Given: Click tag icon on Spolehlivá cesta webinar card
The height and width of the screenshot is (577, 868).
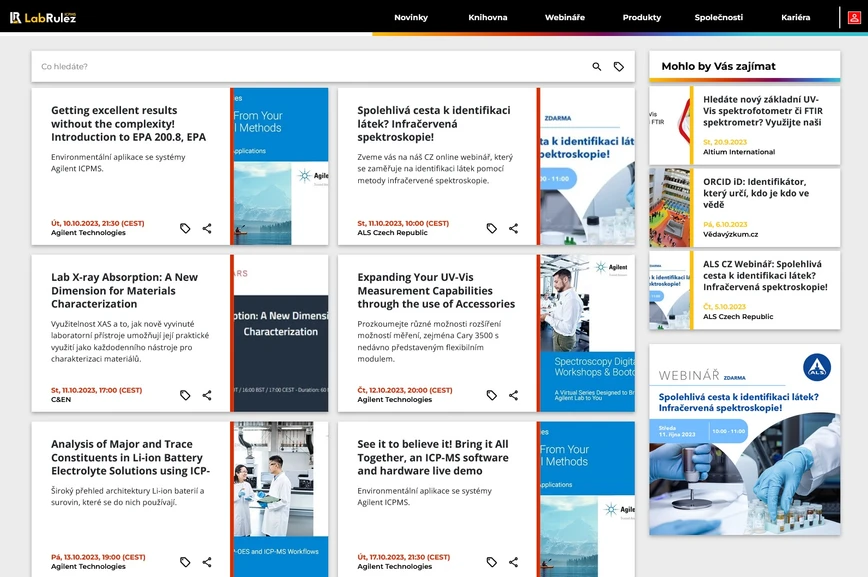Looking at the screenshot, I should pos(492,228).
